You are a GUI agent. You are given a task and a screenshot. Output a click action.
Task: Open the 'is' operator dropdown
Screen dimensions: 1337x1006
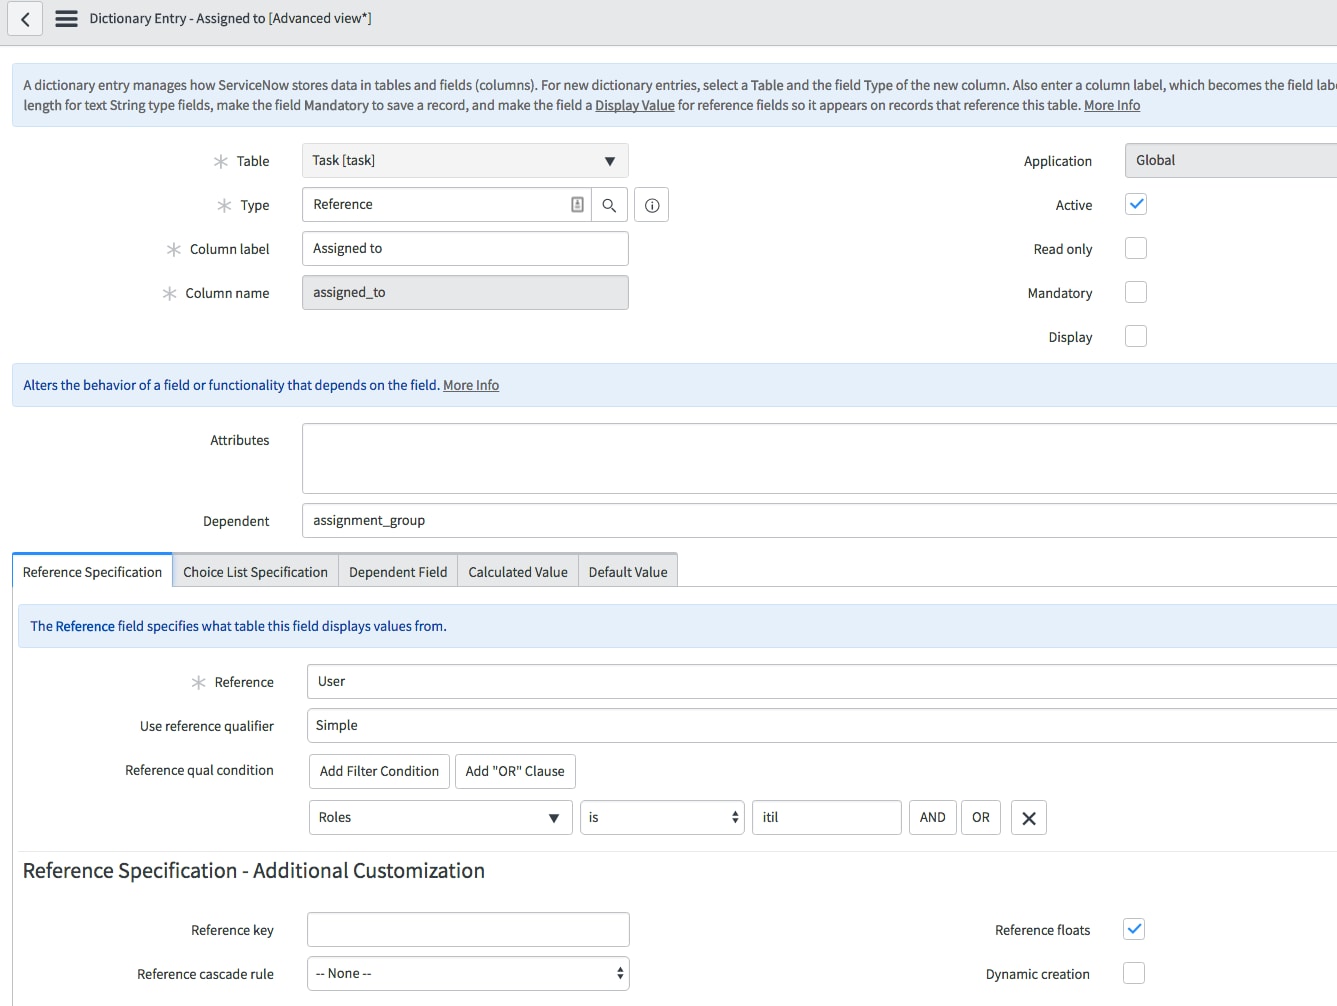tap(662, 818)
